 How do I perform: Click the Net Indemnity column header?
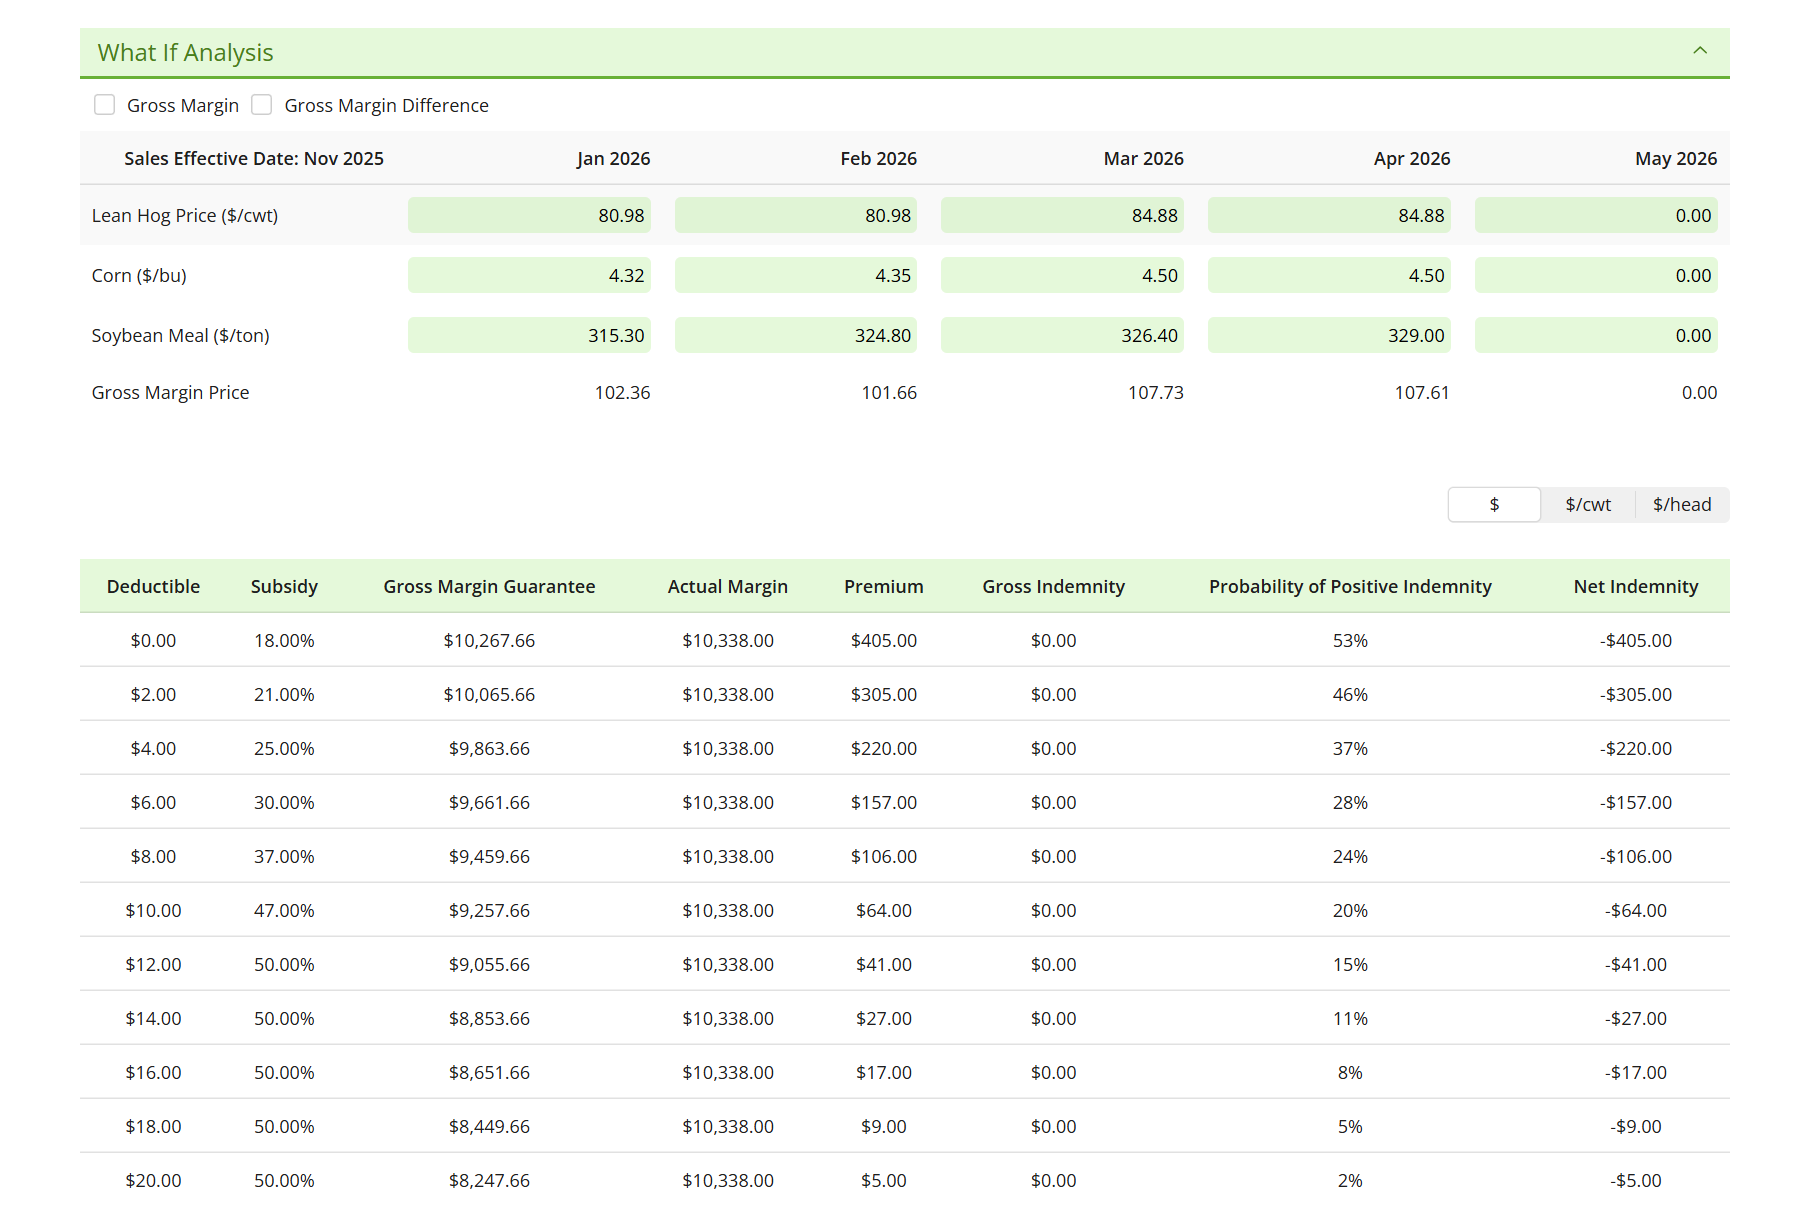[x=1635, y=587]
